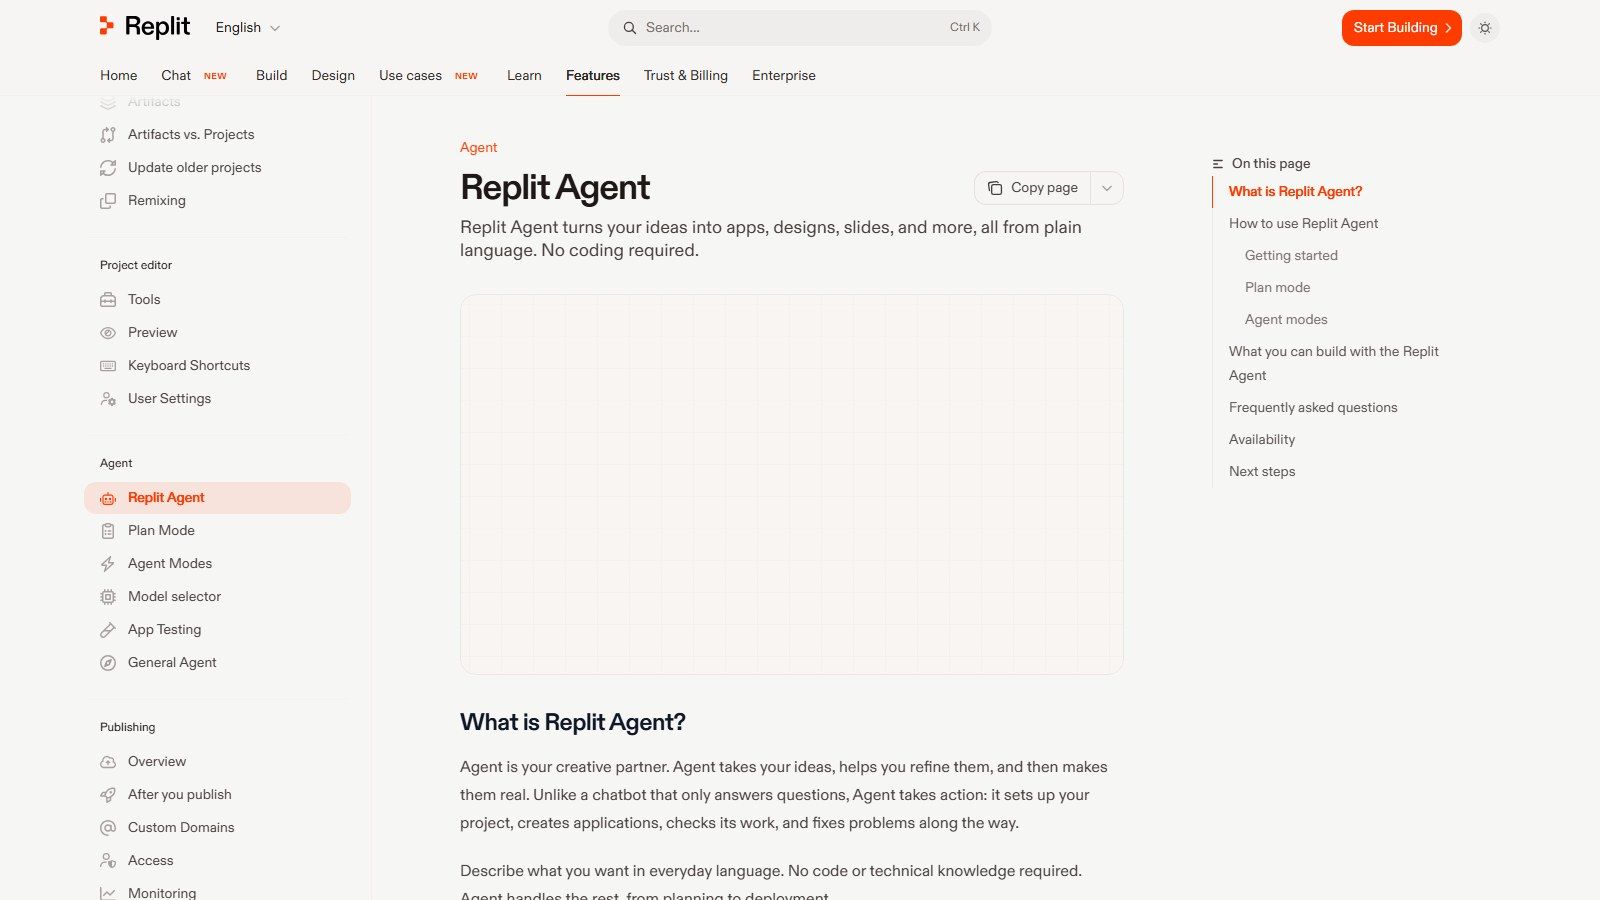Screen dimensions: 1600x900
Task: Open the Trust & Billing tab
Action: click(x=686, y=76)
